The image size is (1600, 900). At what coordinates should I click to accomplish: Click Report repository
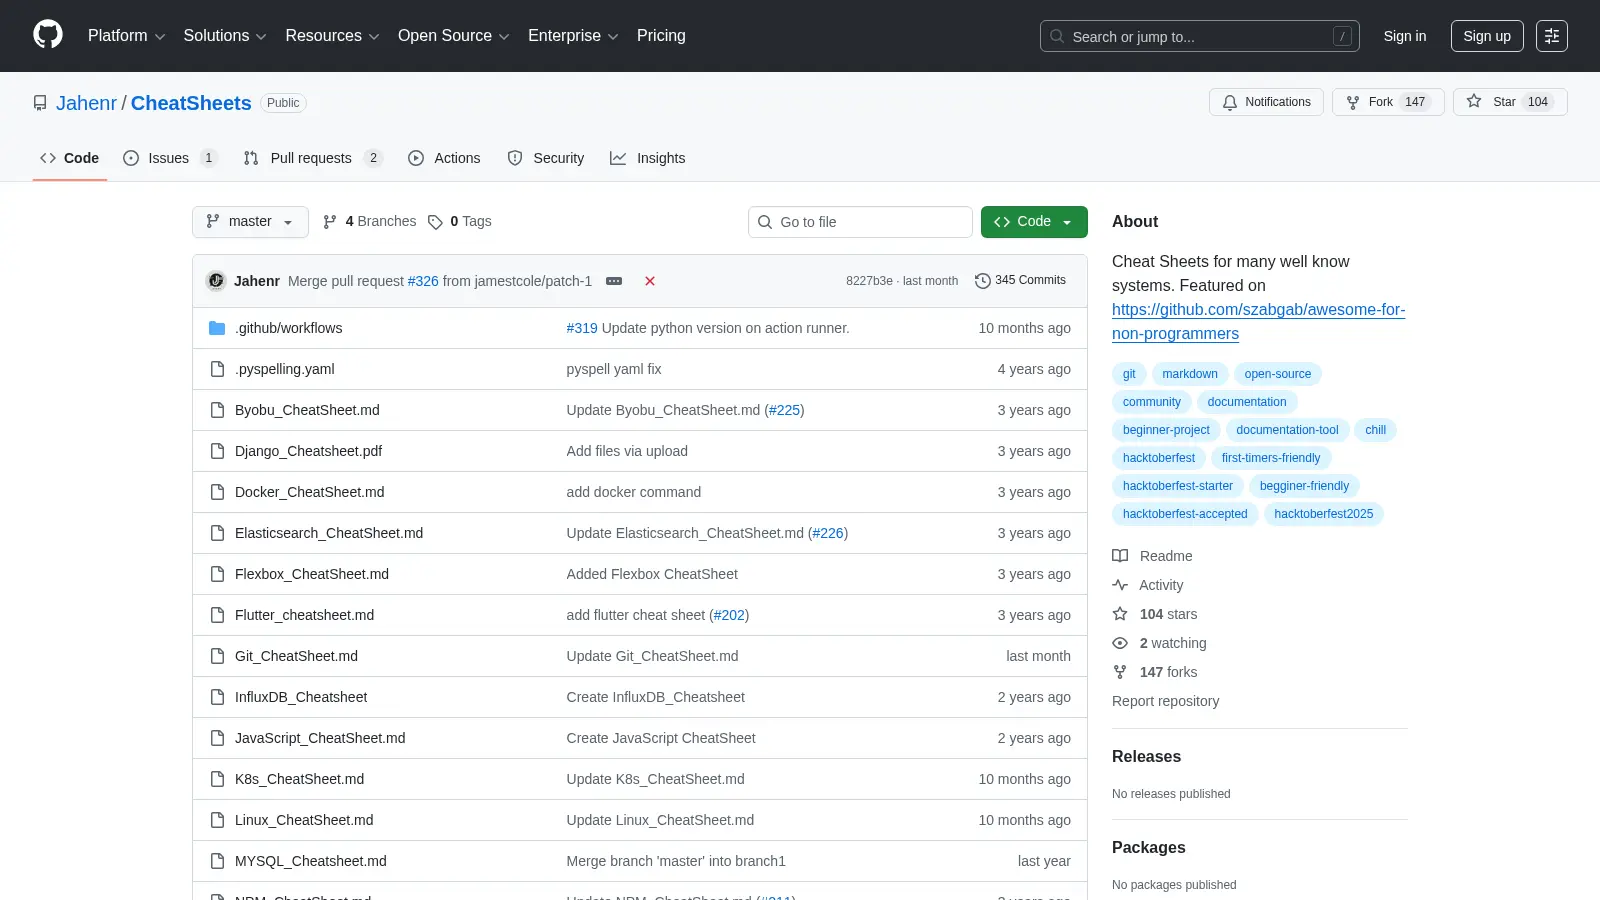pyautogui.click(x=1165, y=701)
